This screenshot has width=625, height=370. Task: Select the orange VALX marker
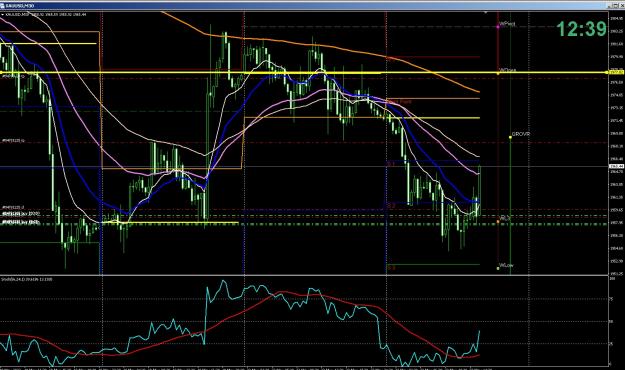[498, 221]
